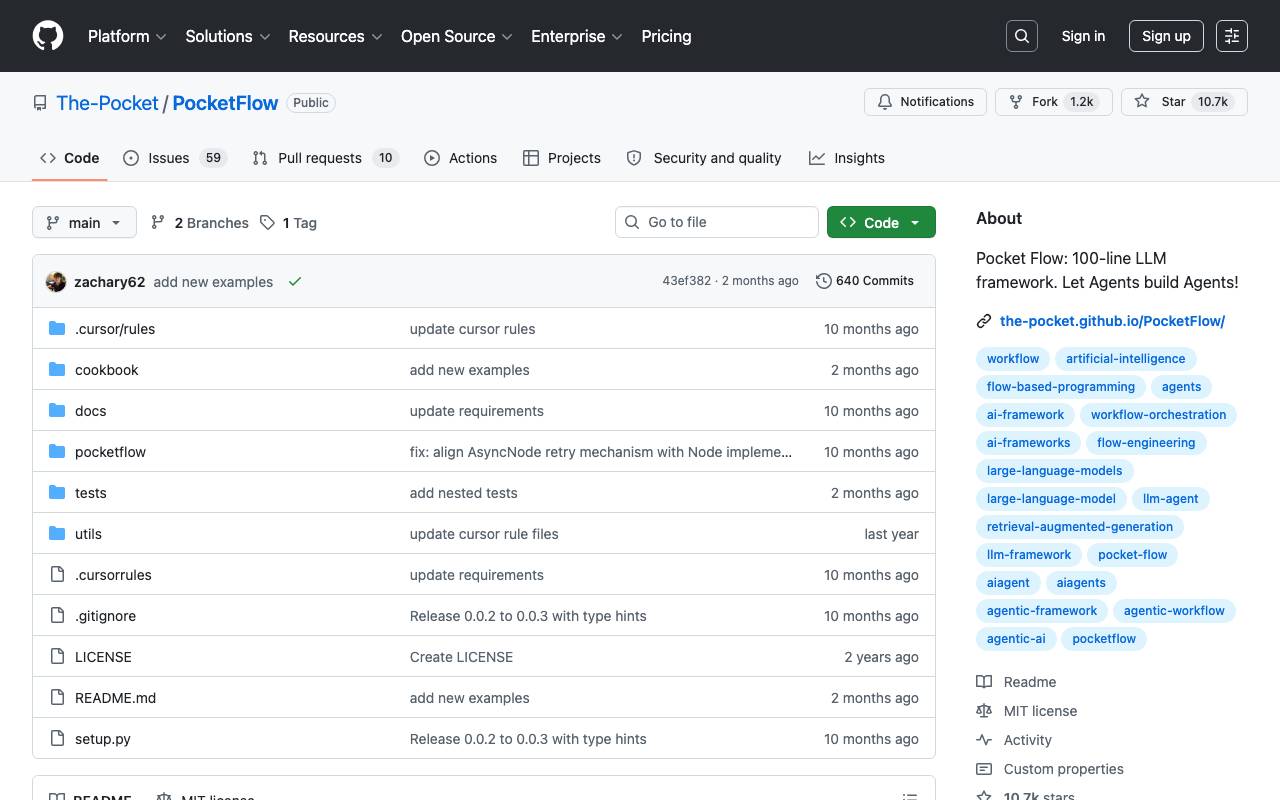Select the Code tab
1280x800 pixels.
(69, 158)
